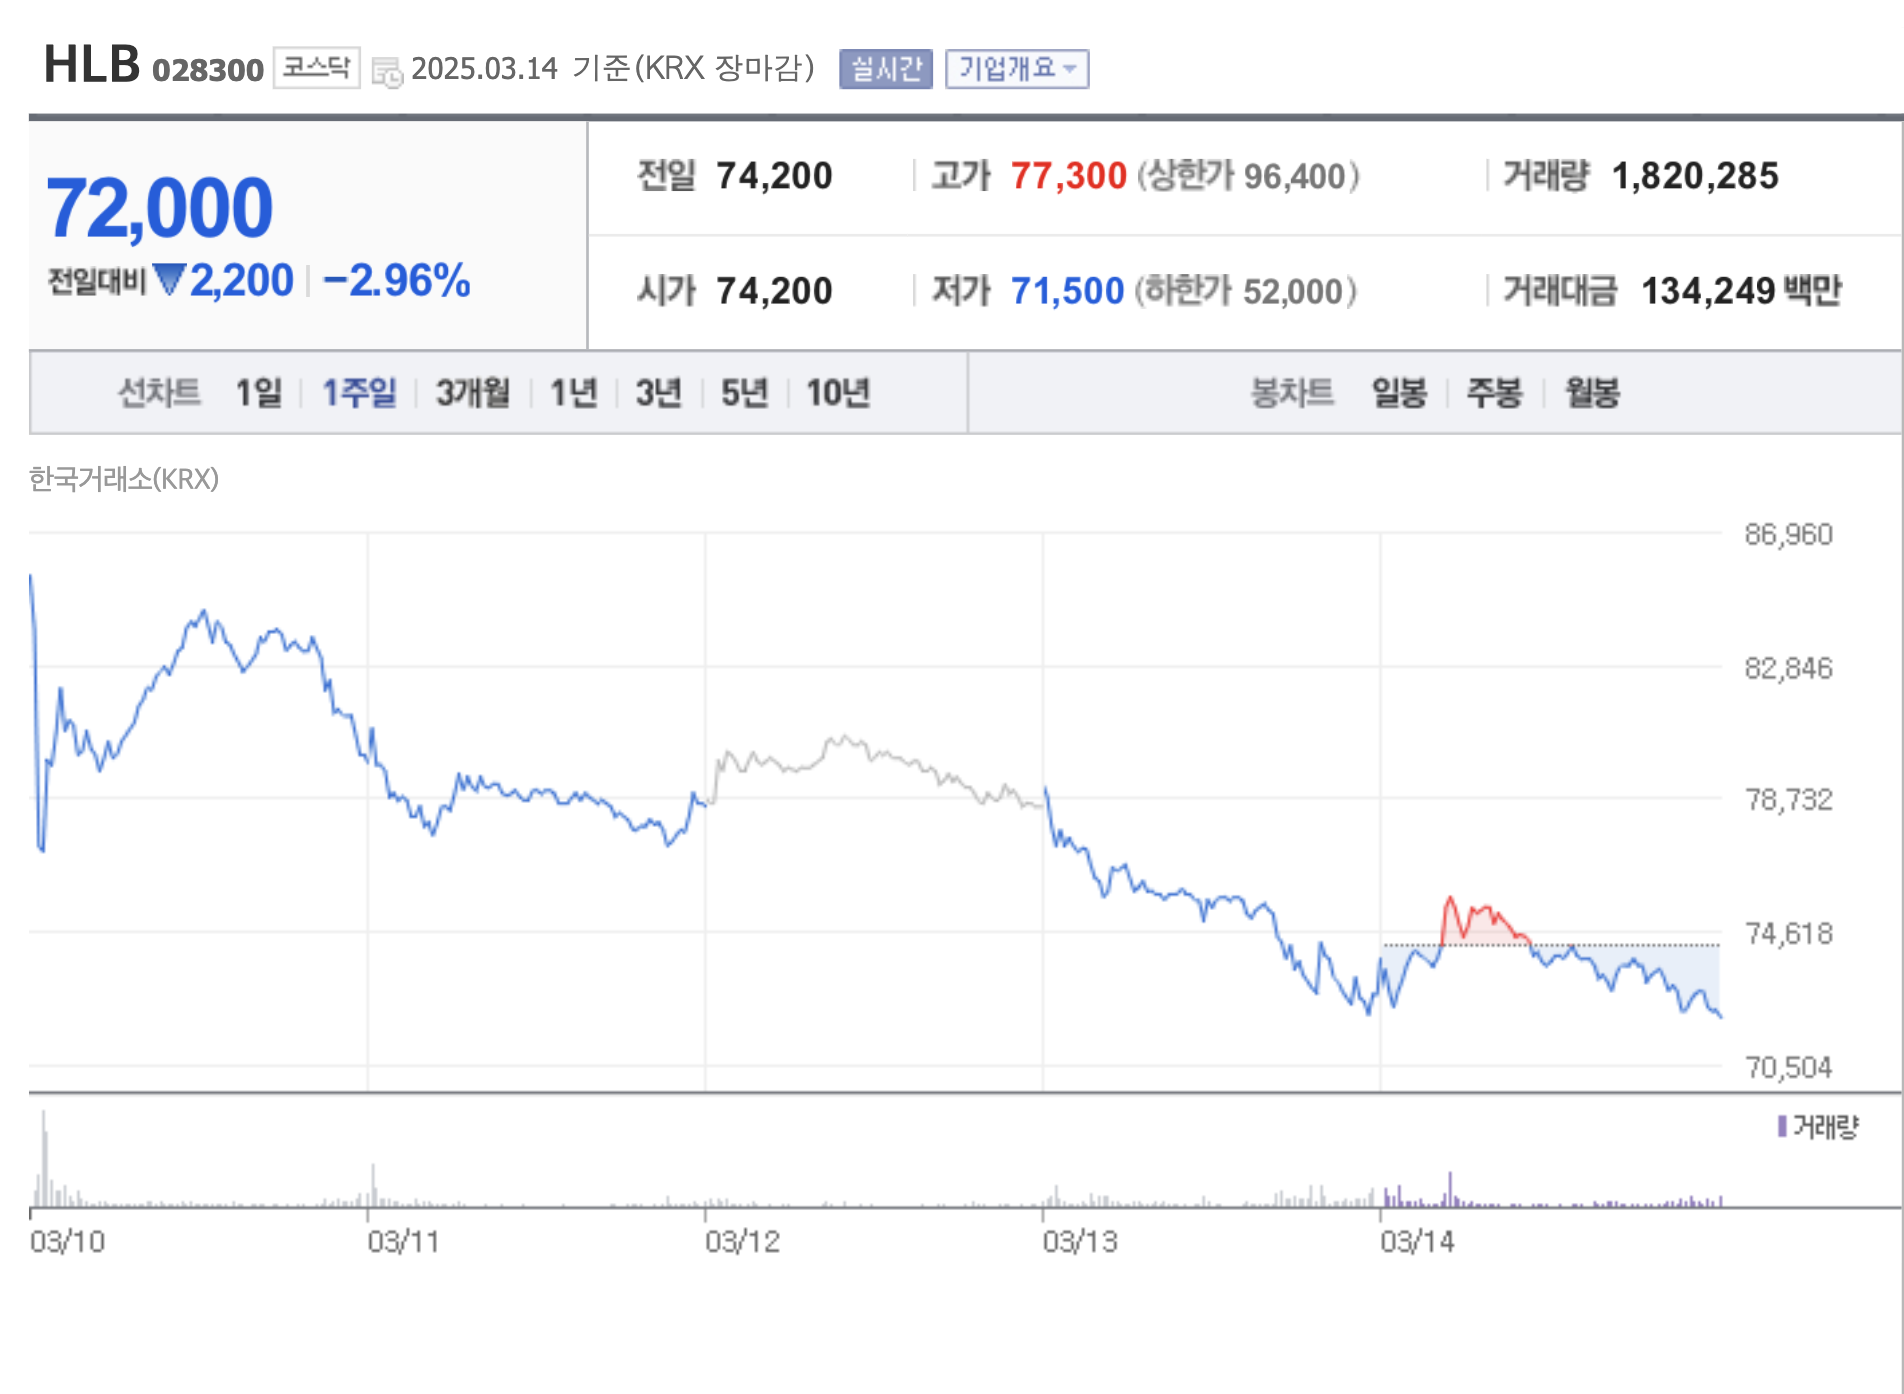Click the 거래량 value 1,820,285
The height and width of the screenshot is (1394, 1904).
pyautogui.click(x=1695, y=176)
